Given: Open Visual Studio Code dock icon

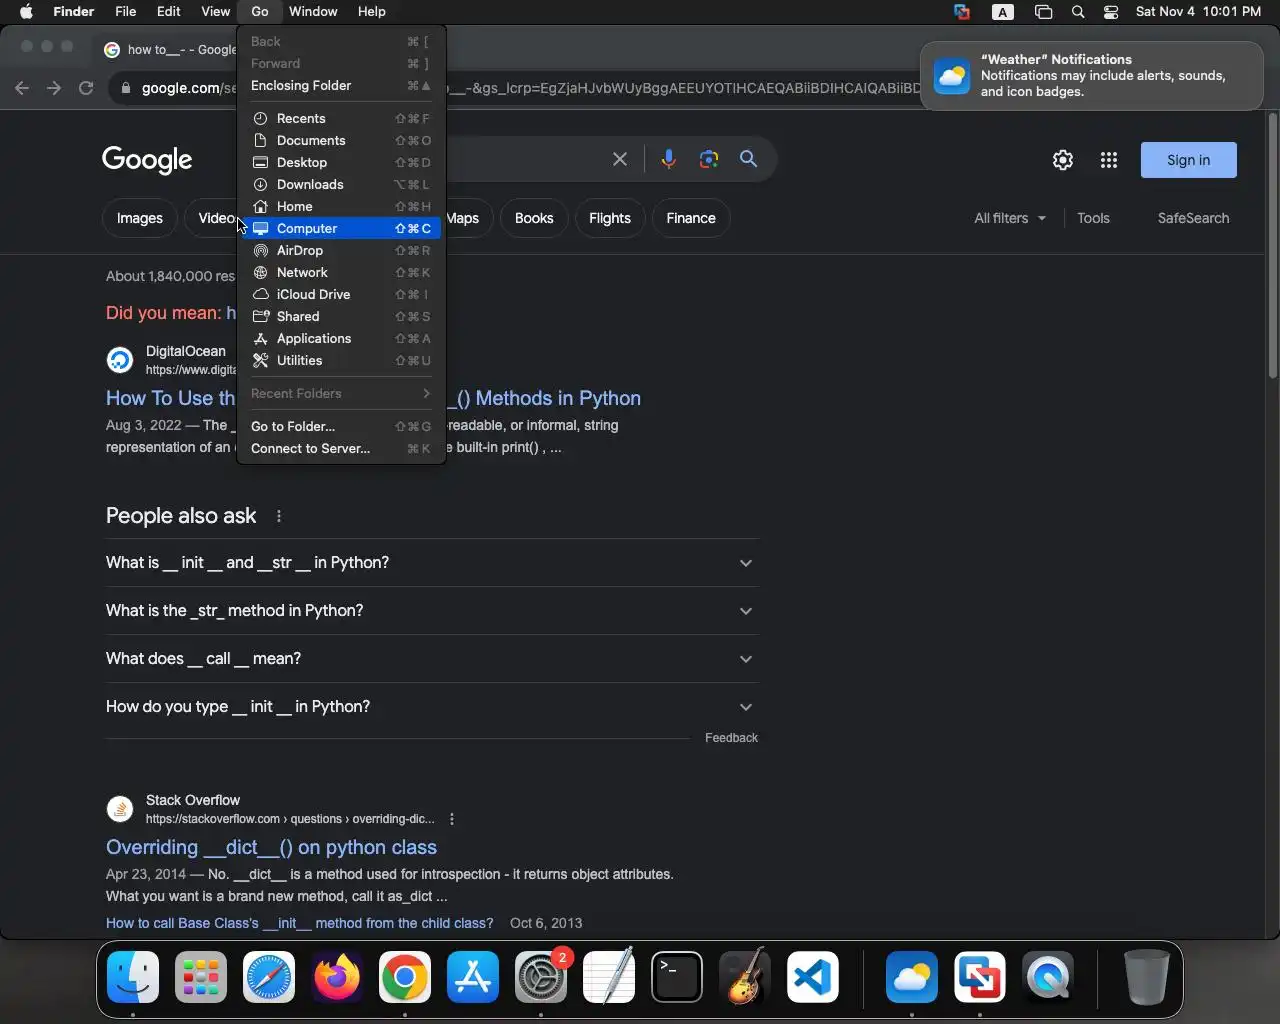Looking at the screenshot, I should pos(813,977).
